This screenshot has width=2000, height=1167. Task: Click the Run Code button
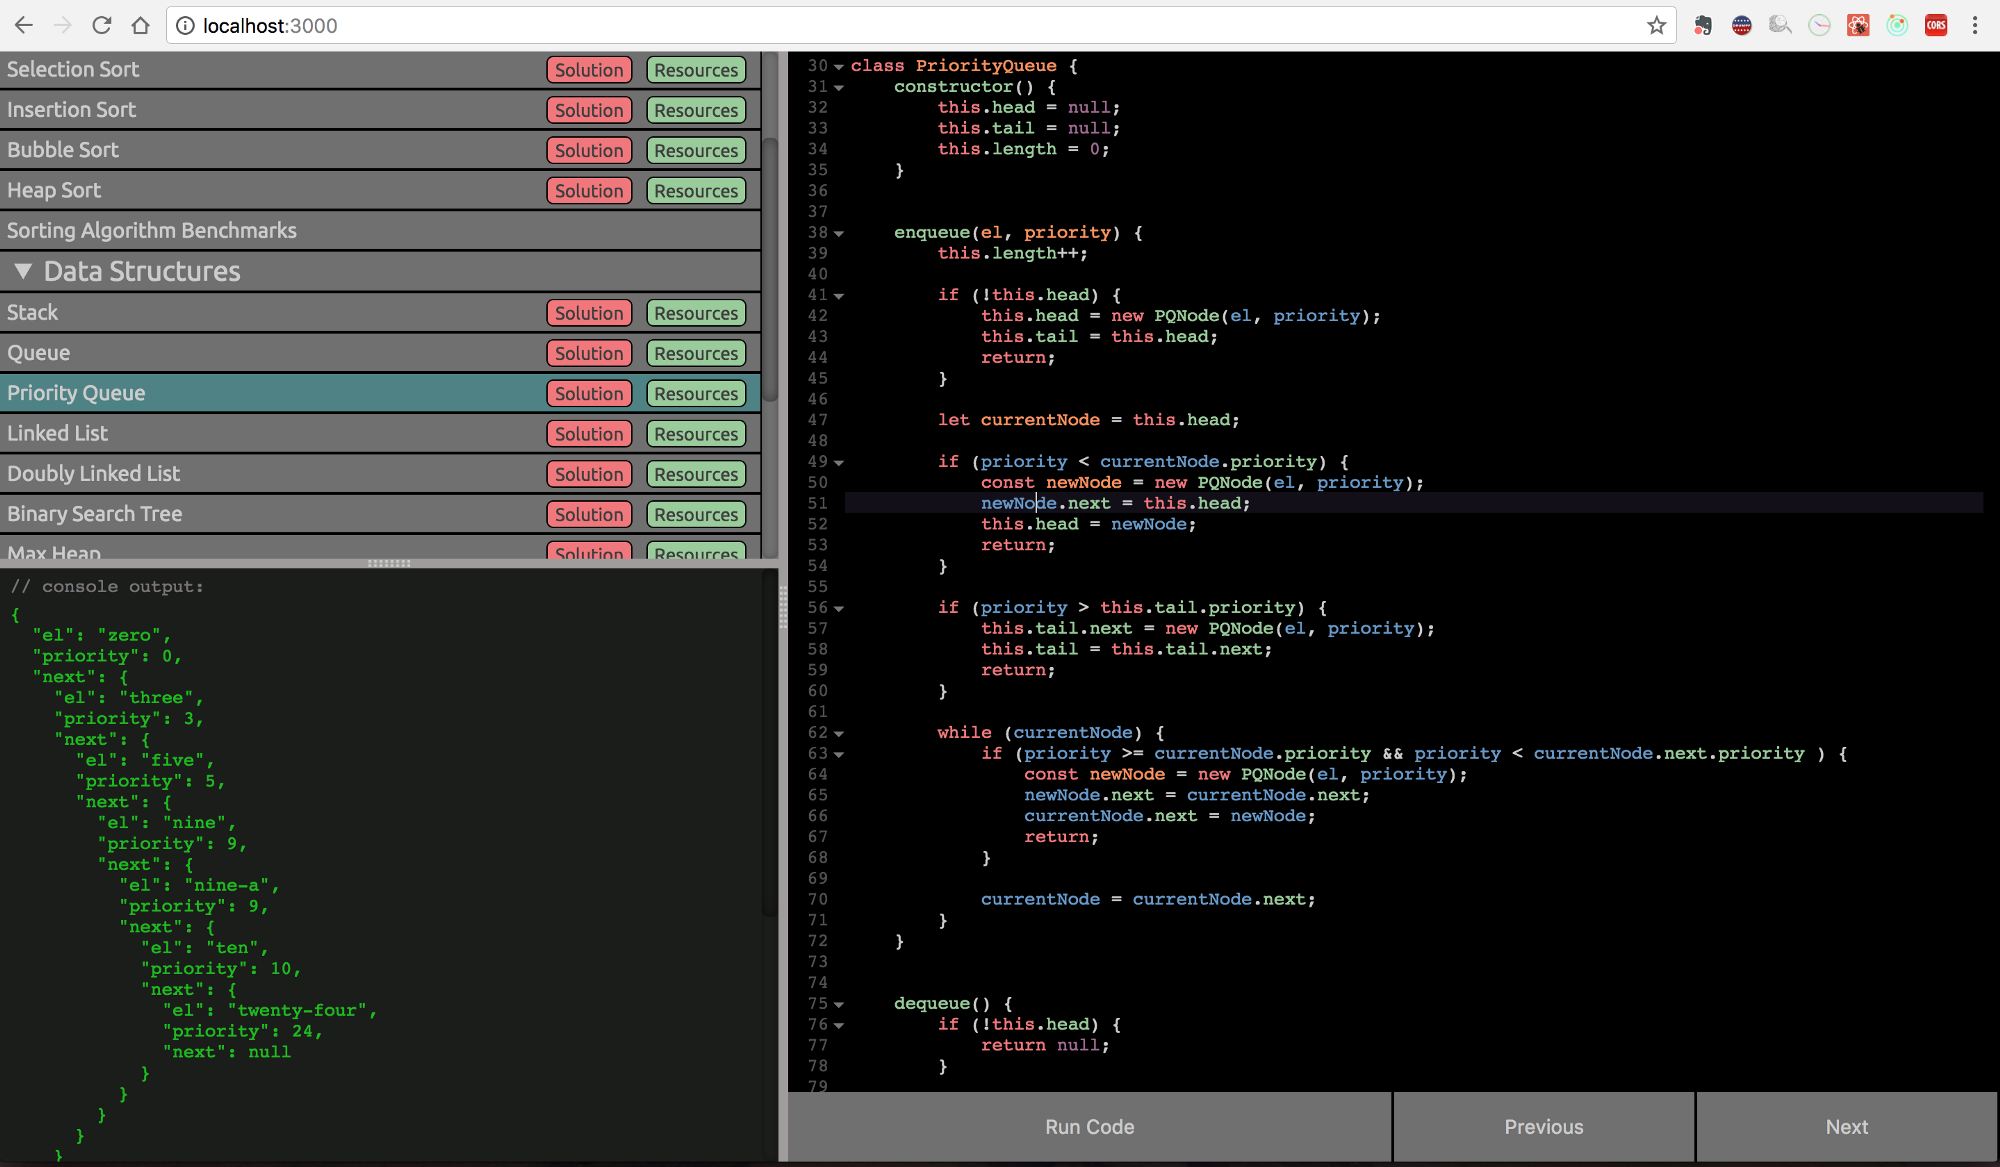click(x=1089, y=1127)
